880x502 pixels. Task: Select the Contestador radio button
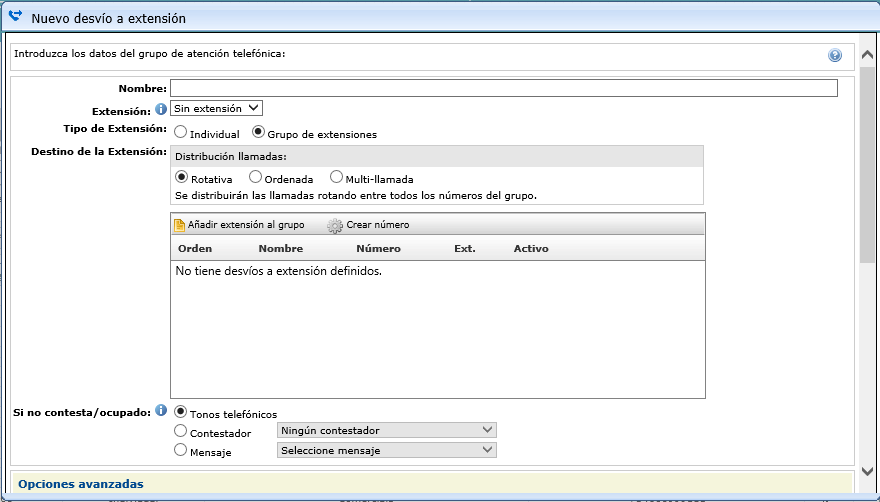click(180, 431)
